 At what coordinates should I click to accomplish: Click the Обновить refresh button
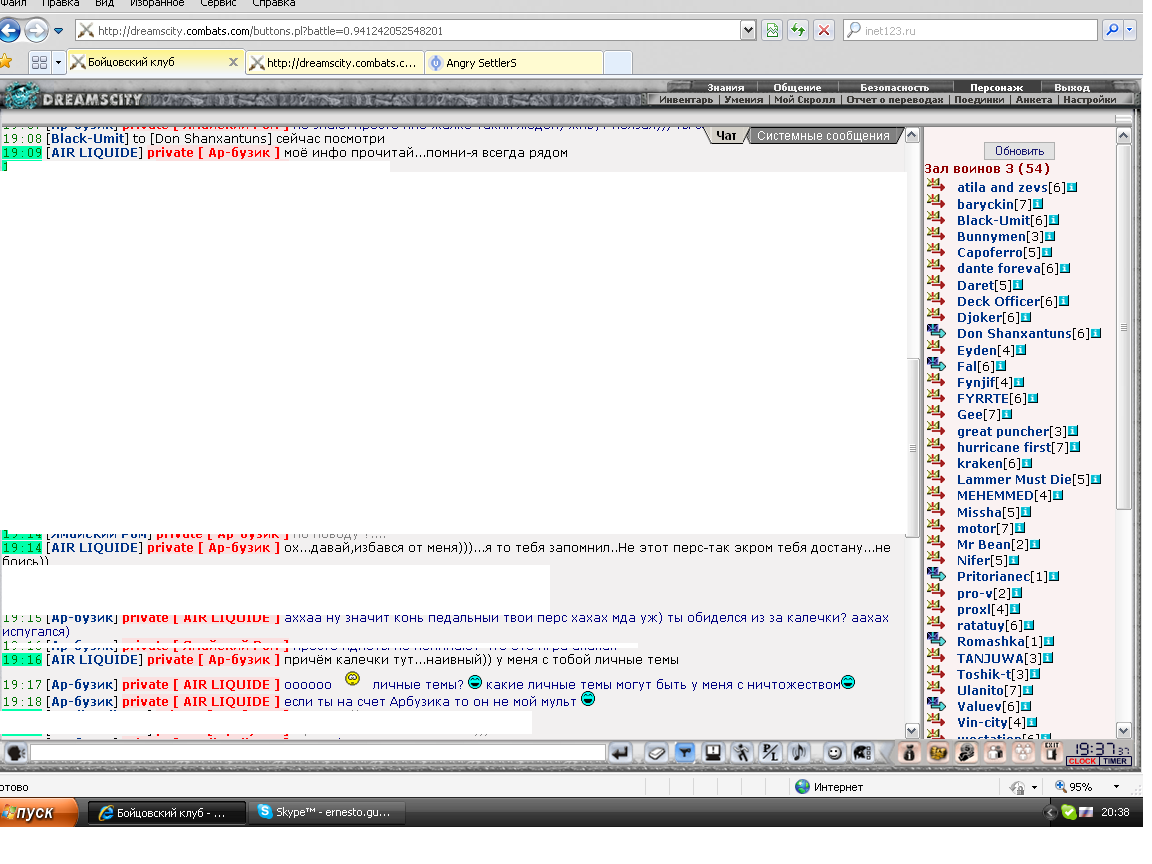[x=1019, y=151]
